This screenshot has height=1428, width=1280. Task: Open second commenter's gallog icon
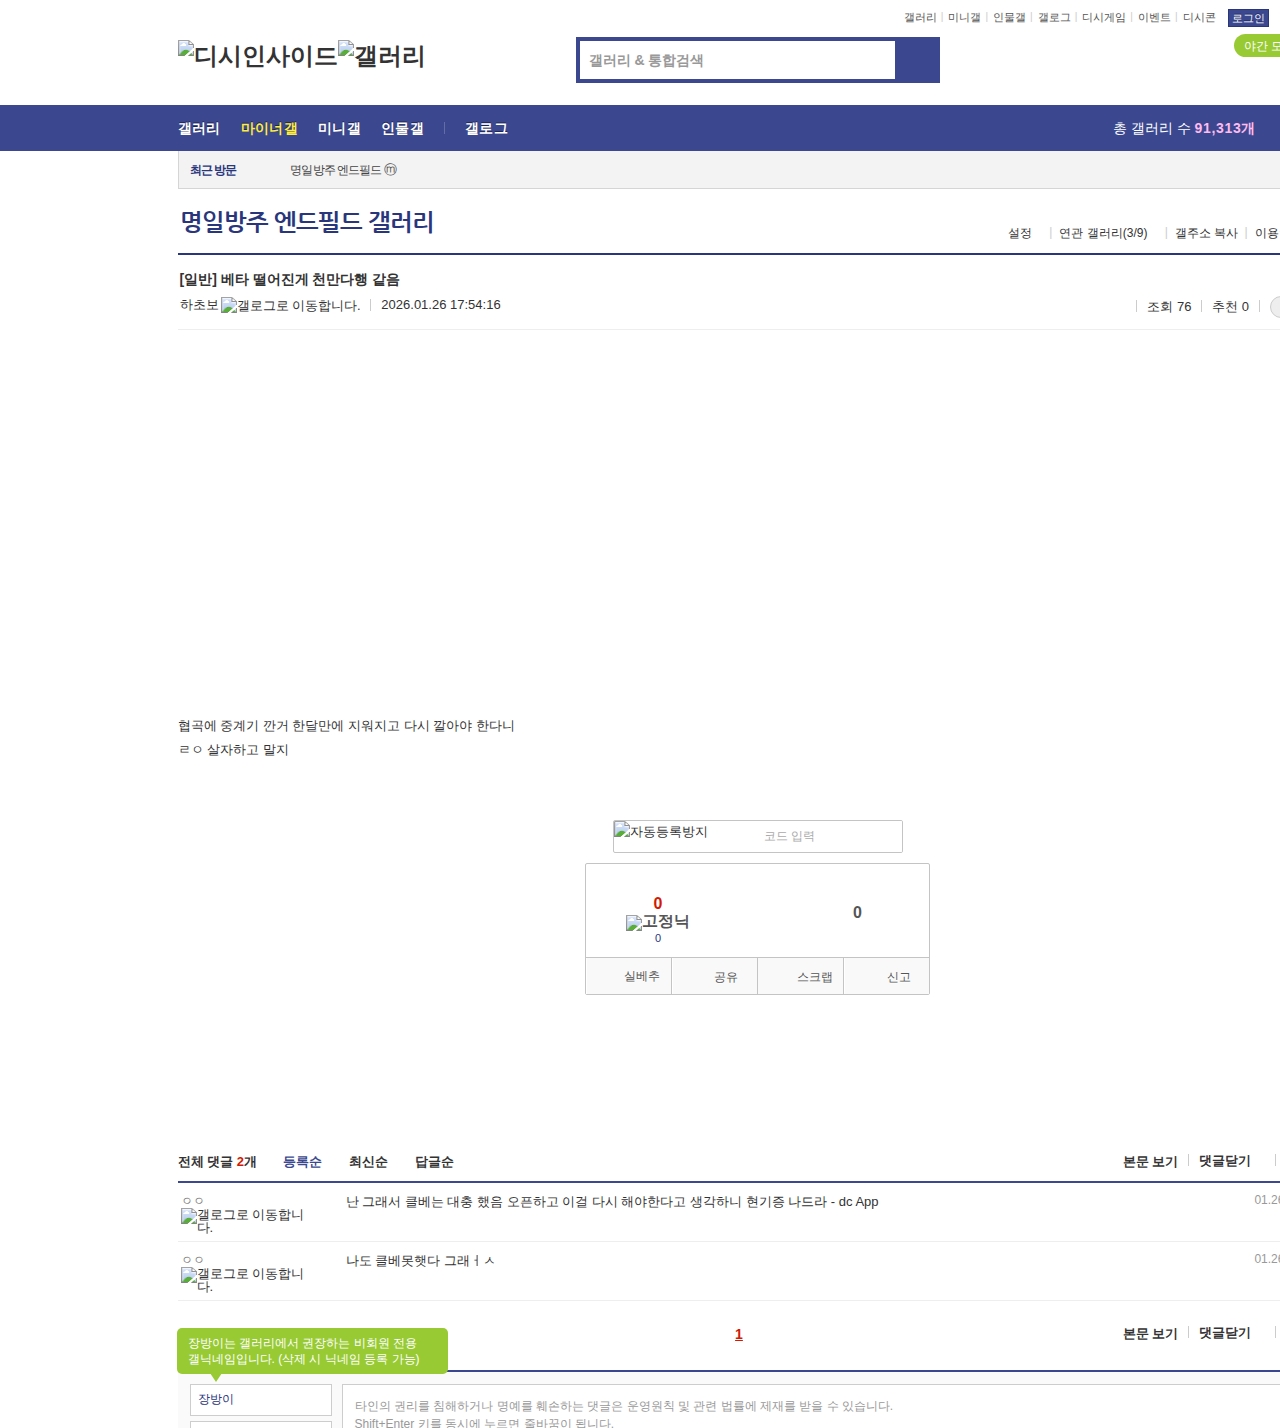pyautogui.click(x=242, y=1277)
